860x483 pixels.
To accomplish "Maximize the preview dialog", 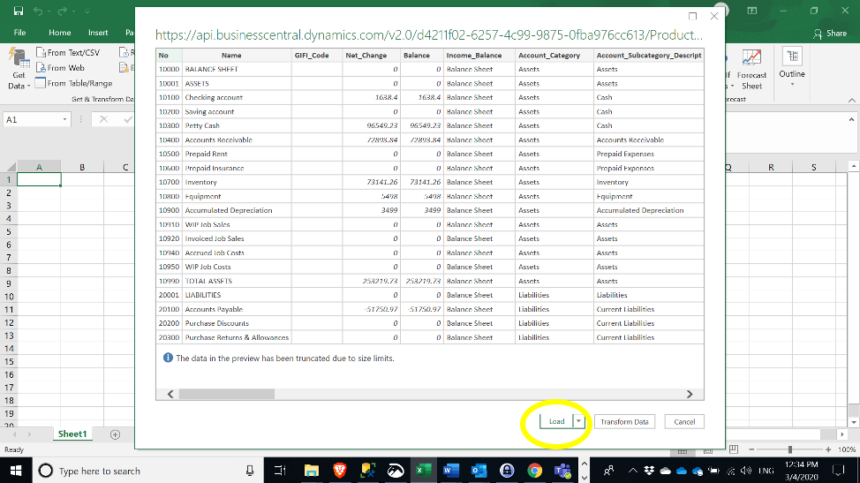I will point(693,16).
